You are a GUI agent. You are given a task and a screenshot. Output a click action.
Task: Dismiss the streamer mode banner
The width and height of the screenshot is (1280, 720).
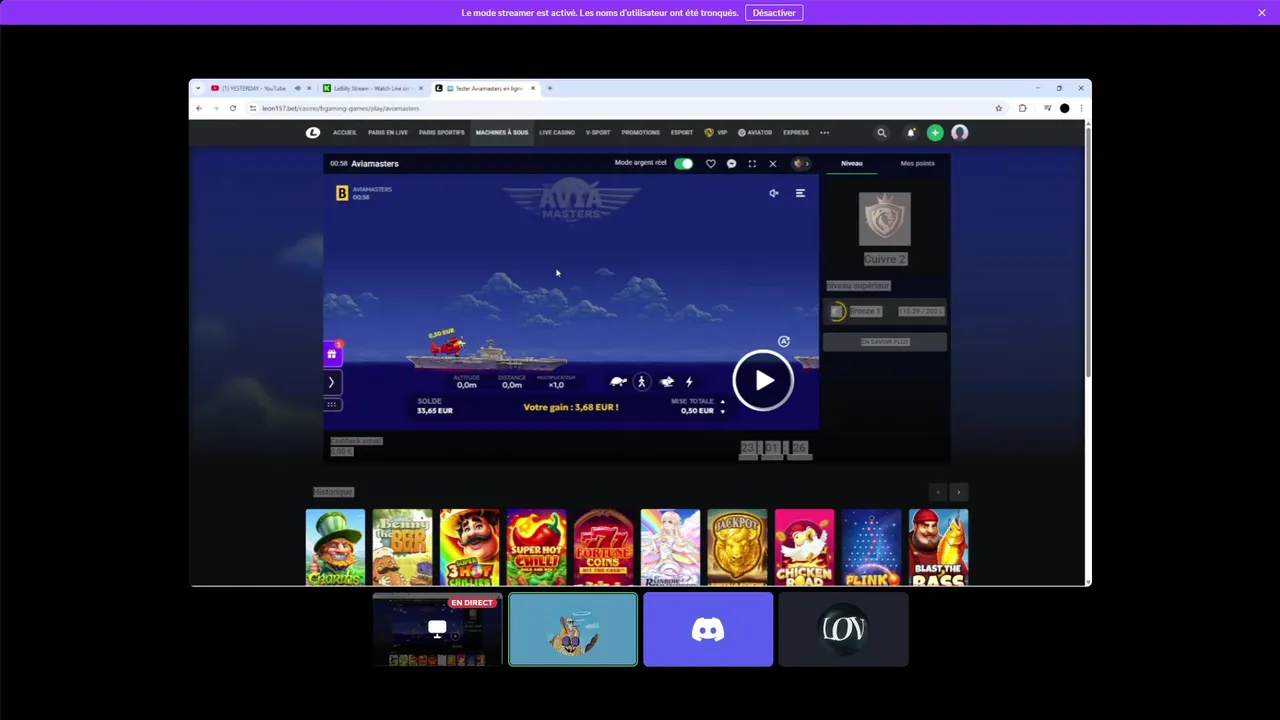coord(1262,13)
